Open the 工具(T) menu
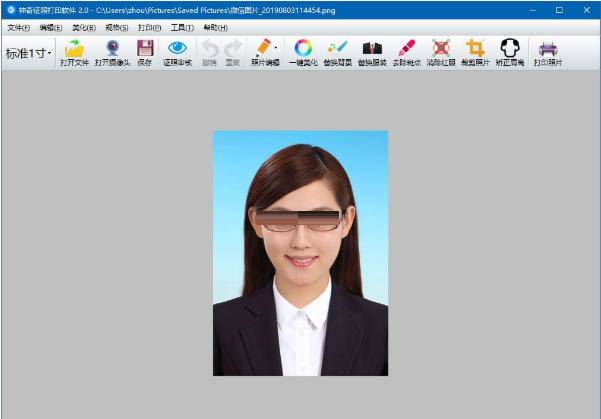The image size is (601, 419). pos(182,27)
